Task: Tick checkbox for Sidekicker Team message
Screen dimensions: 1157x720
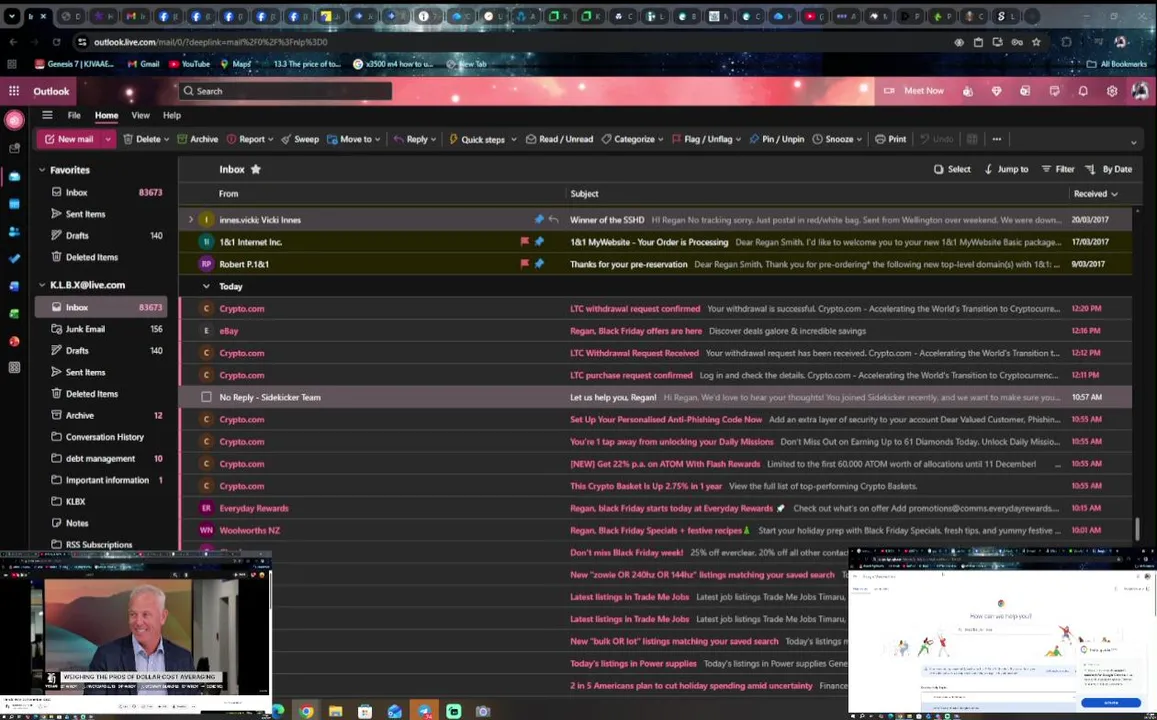Action: click(206, 397)
